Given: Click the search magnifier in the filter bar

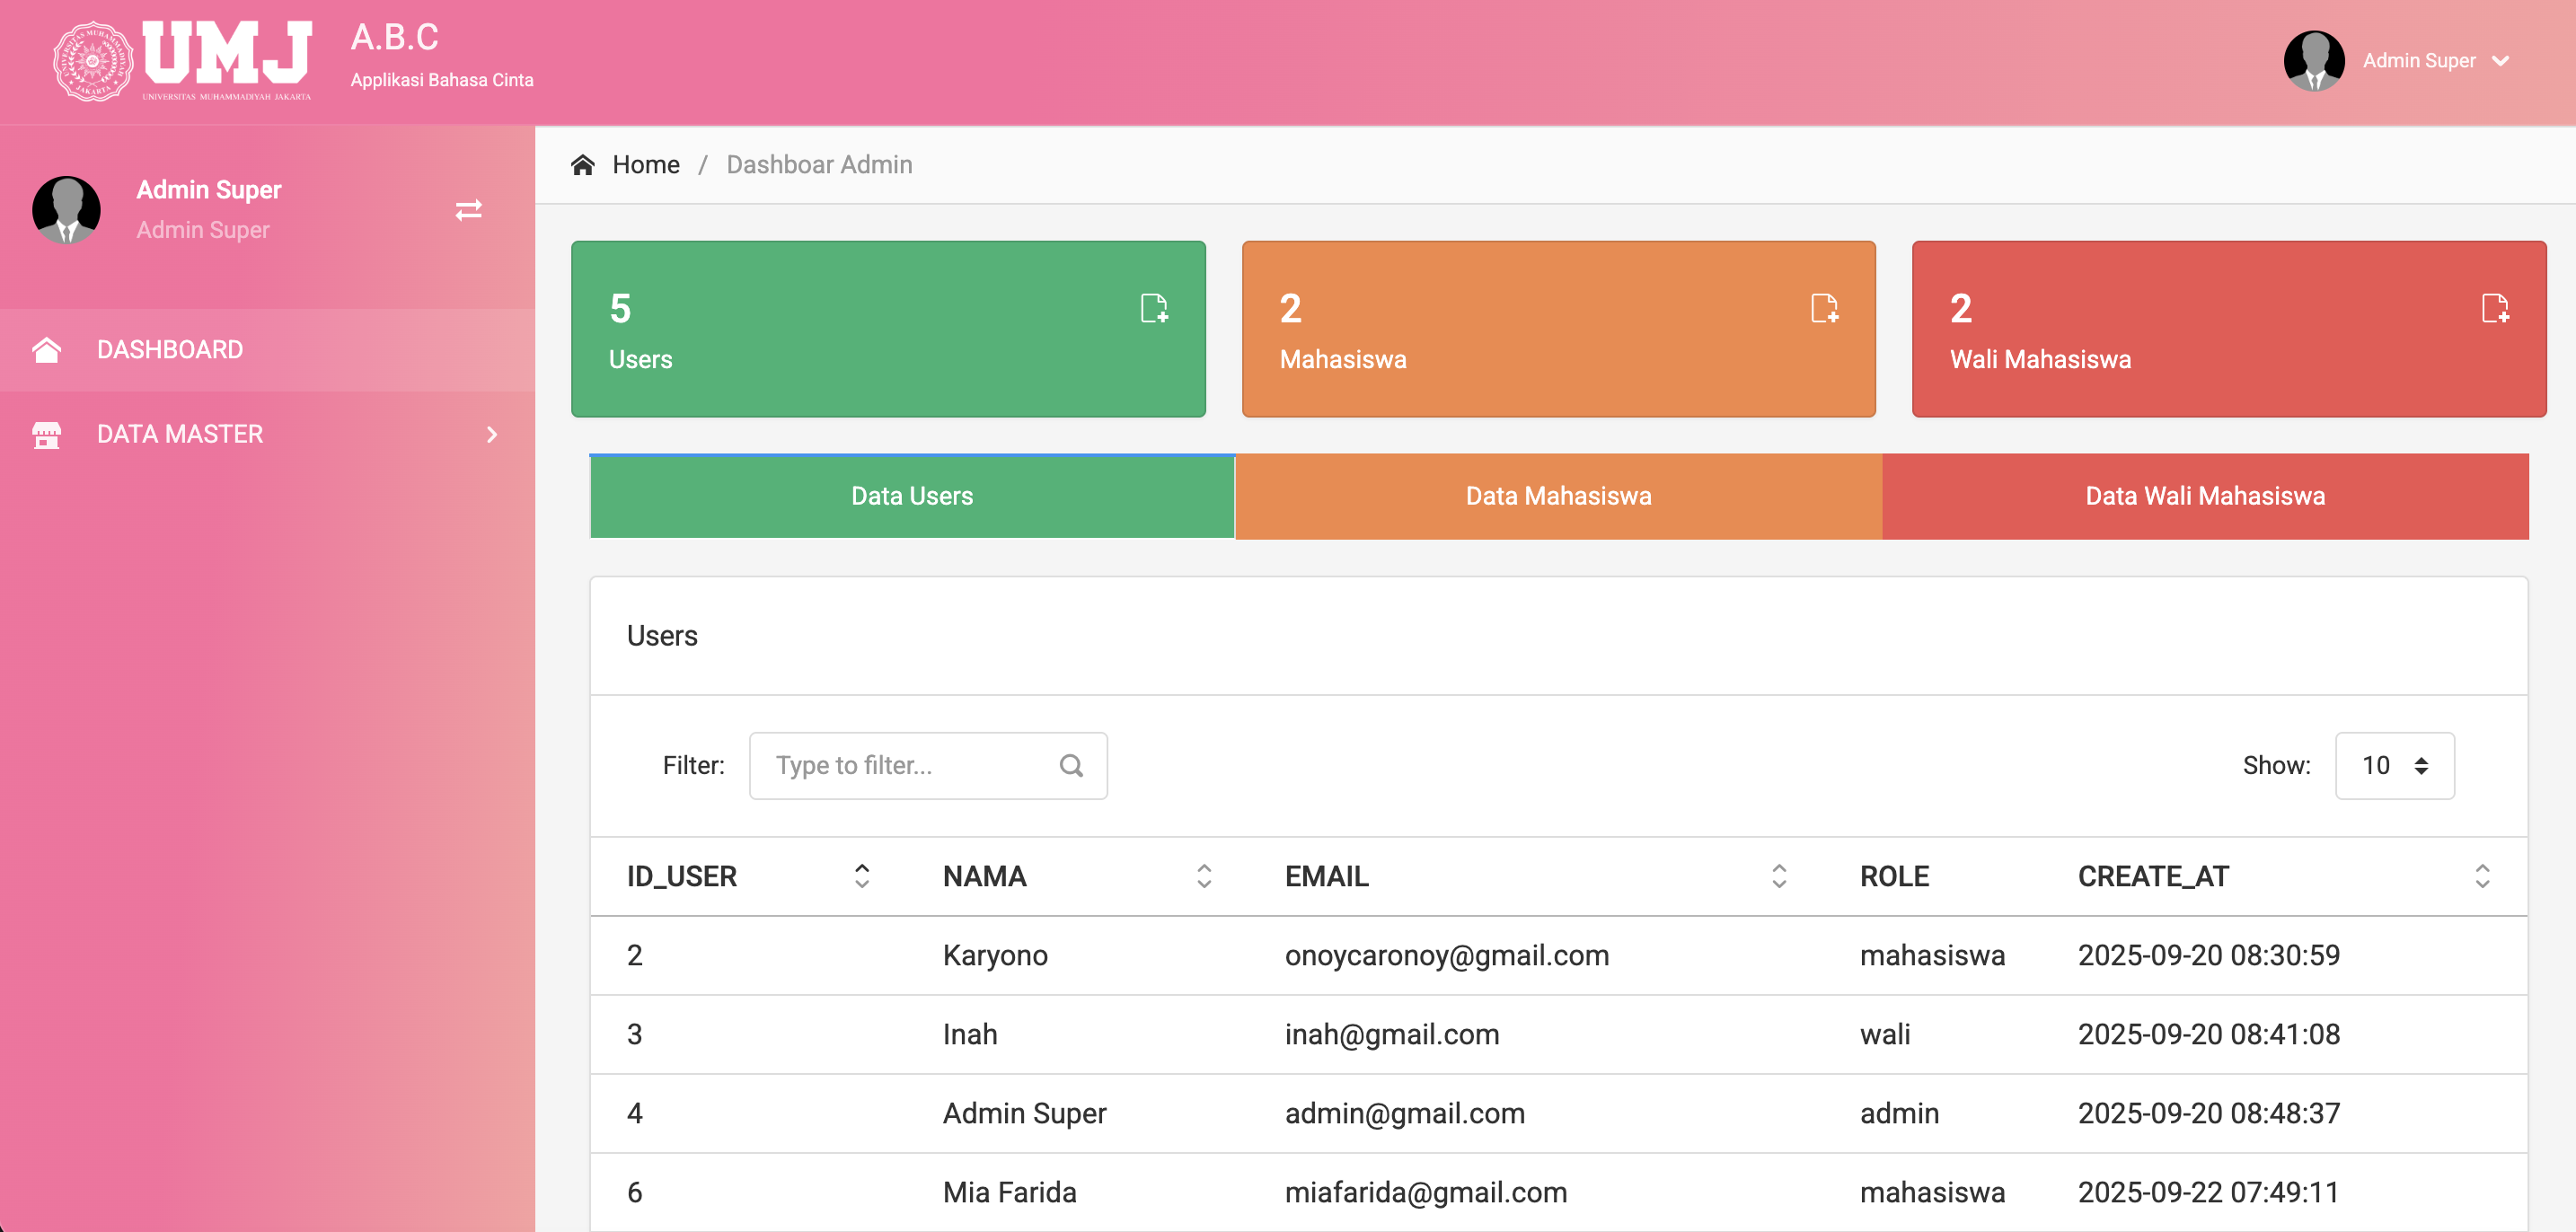Looking at the screenshot, I should pos(1071,765).
